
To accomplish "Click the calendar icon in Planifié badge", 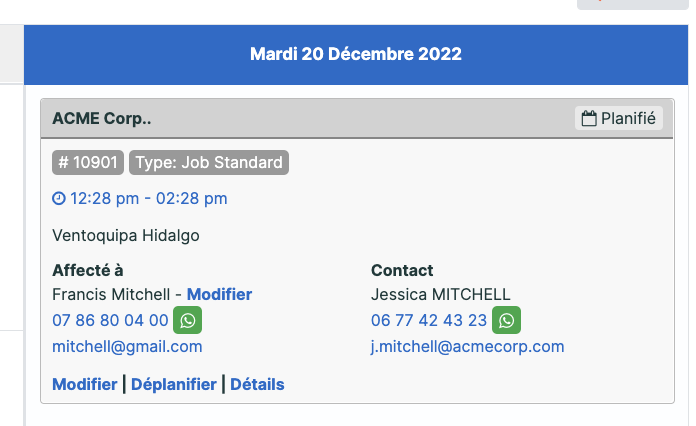I will click(589, 118).
